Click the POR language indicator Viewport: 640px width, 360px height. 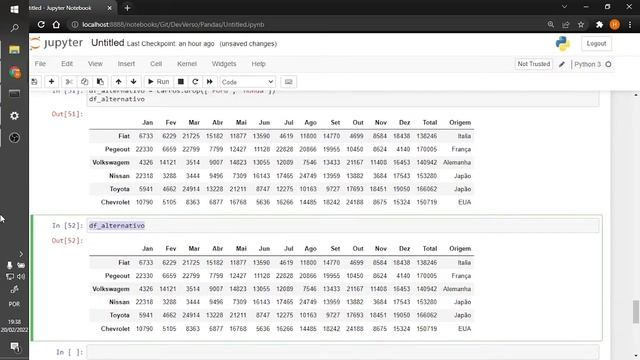tap(14, 304)
